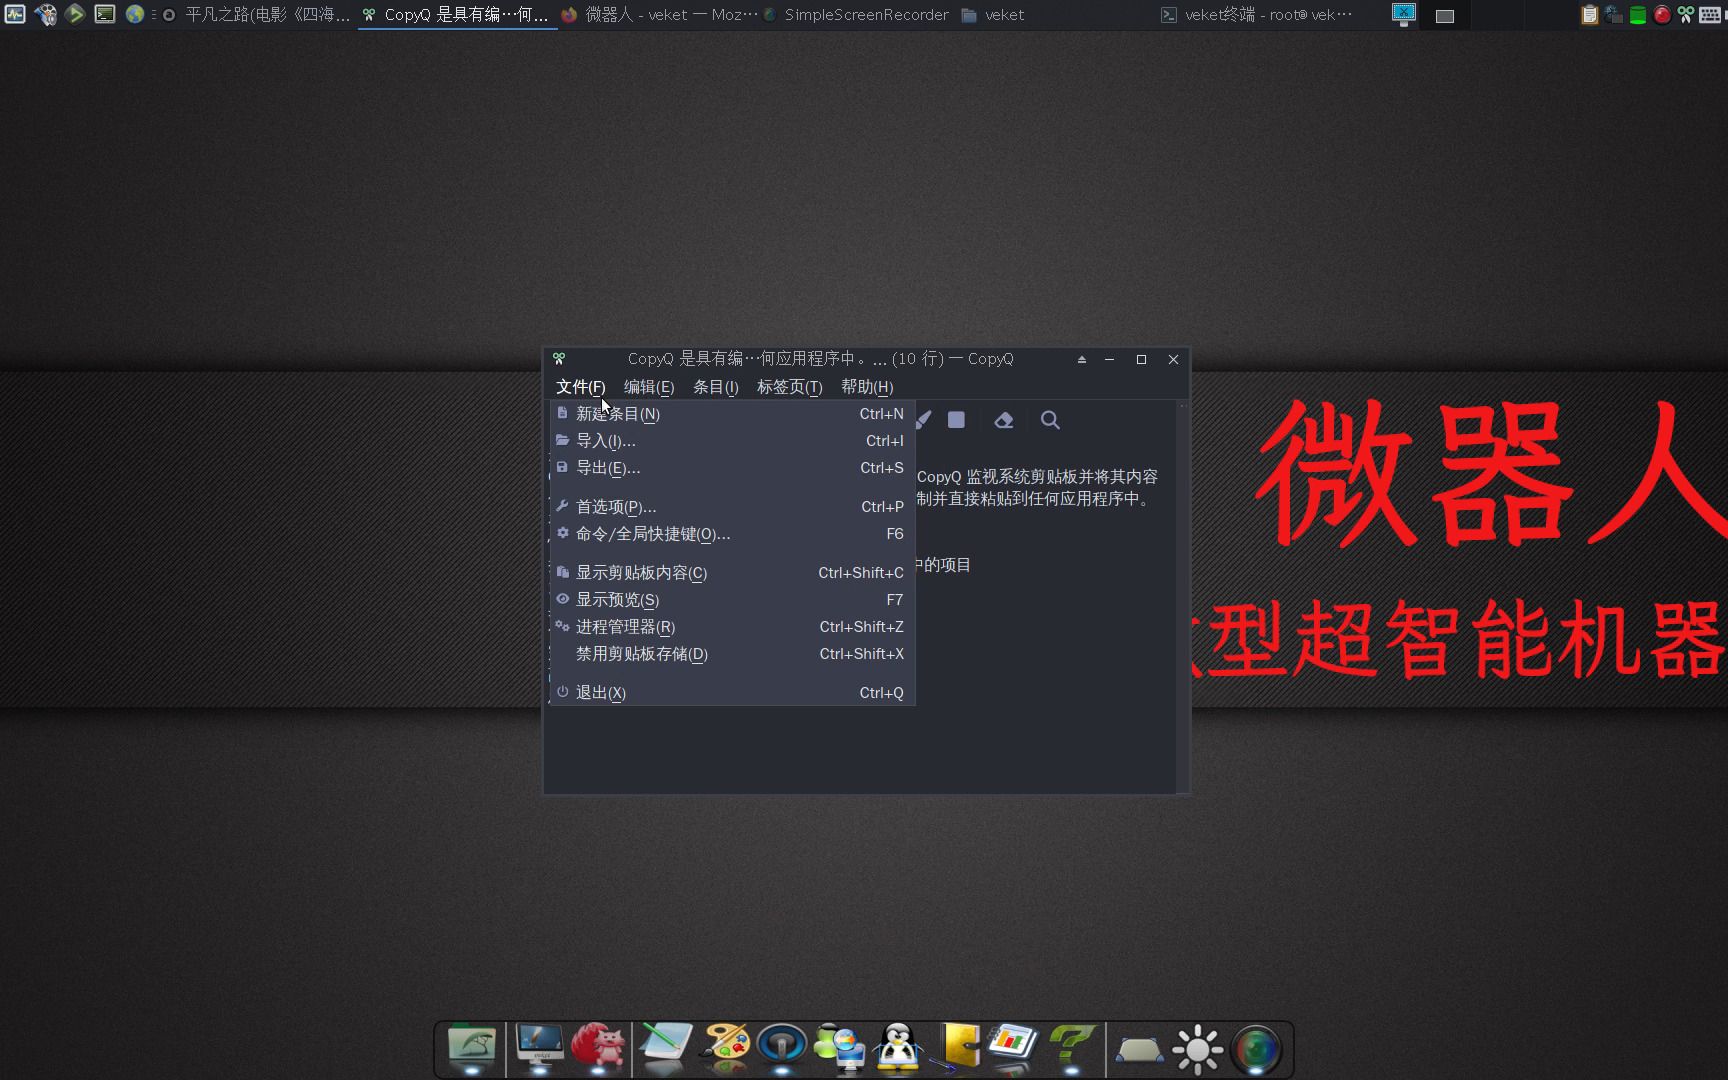The image size is (1728, 1080).
Task: Click the globe browser icon in top panel
Action: [135, 14]
